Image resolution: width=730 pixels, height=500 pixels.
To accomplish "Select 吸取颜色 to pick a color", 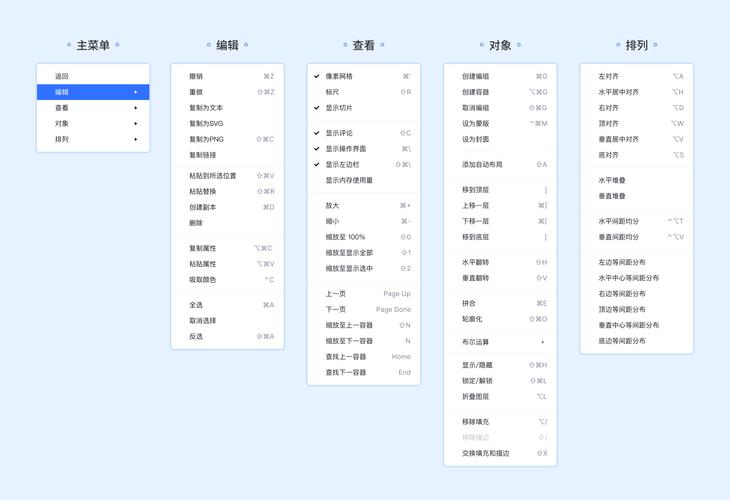I will (202, 280).
